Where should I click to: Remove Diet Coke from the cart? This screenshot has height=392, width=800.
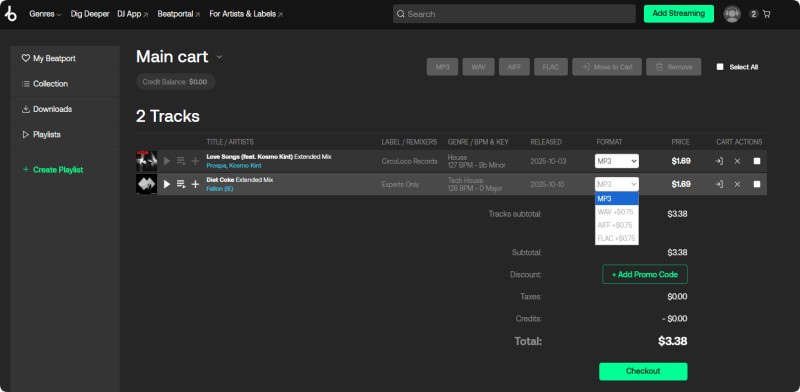737,184
